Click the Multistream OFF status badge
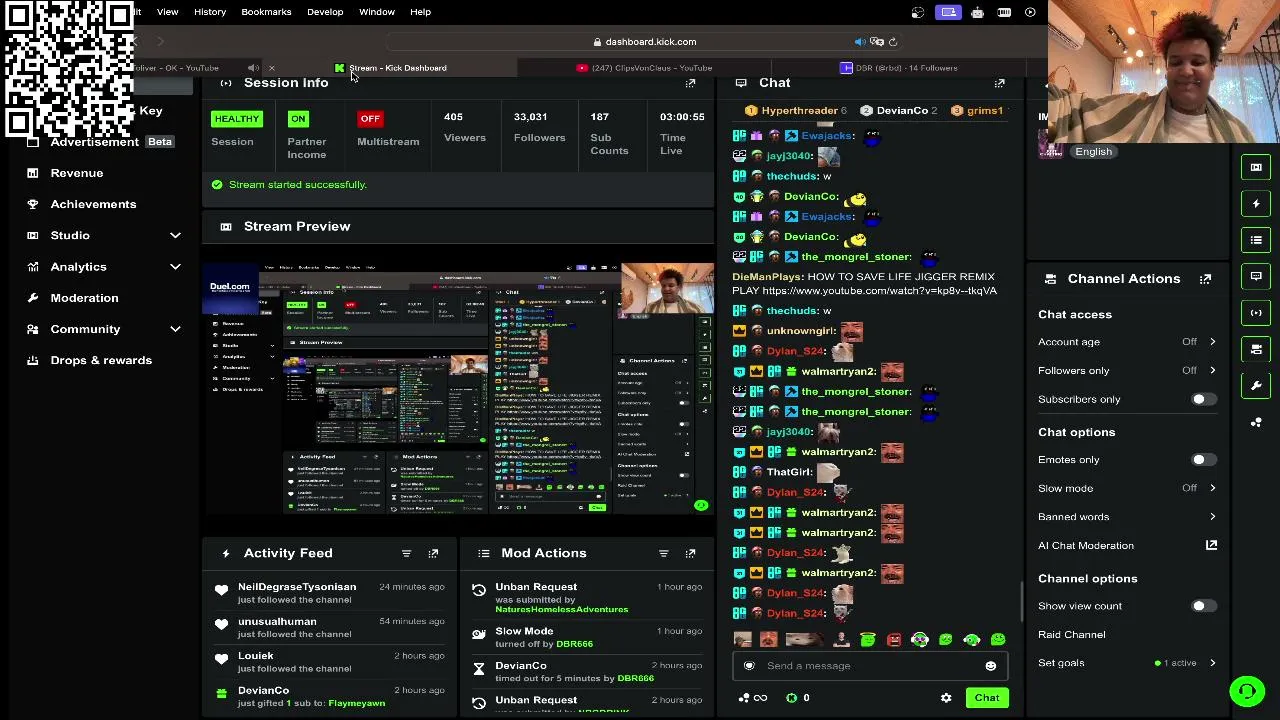Screen dimensions: 1280x720 pyautogui.click(x=370, y=119)
